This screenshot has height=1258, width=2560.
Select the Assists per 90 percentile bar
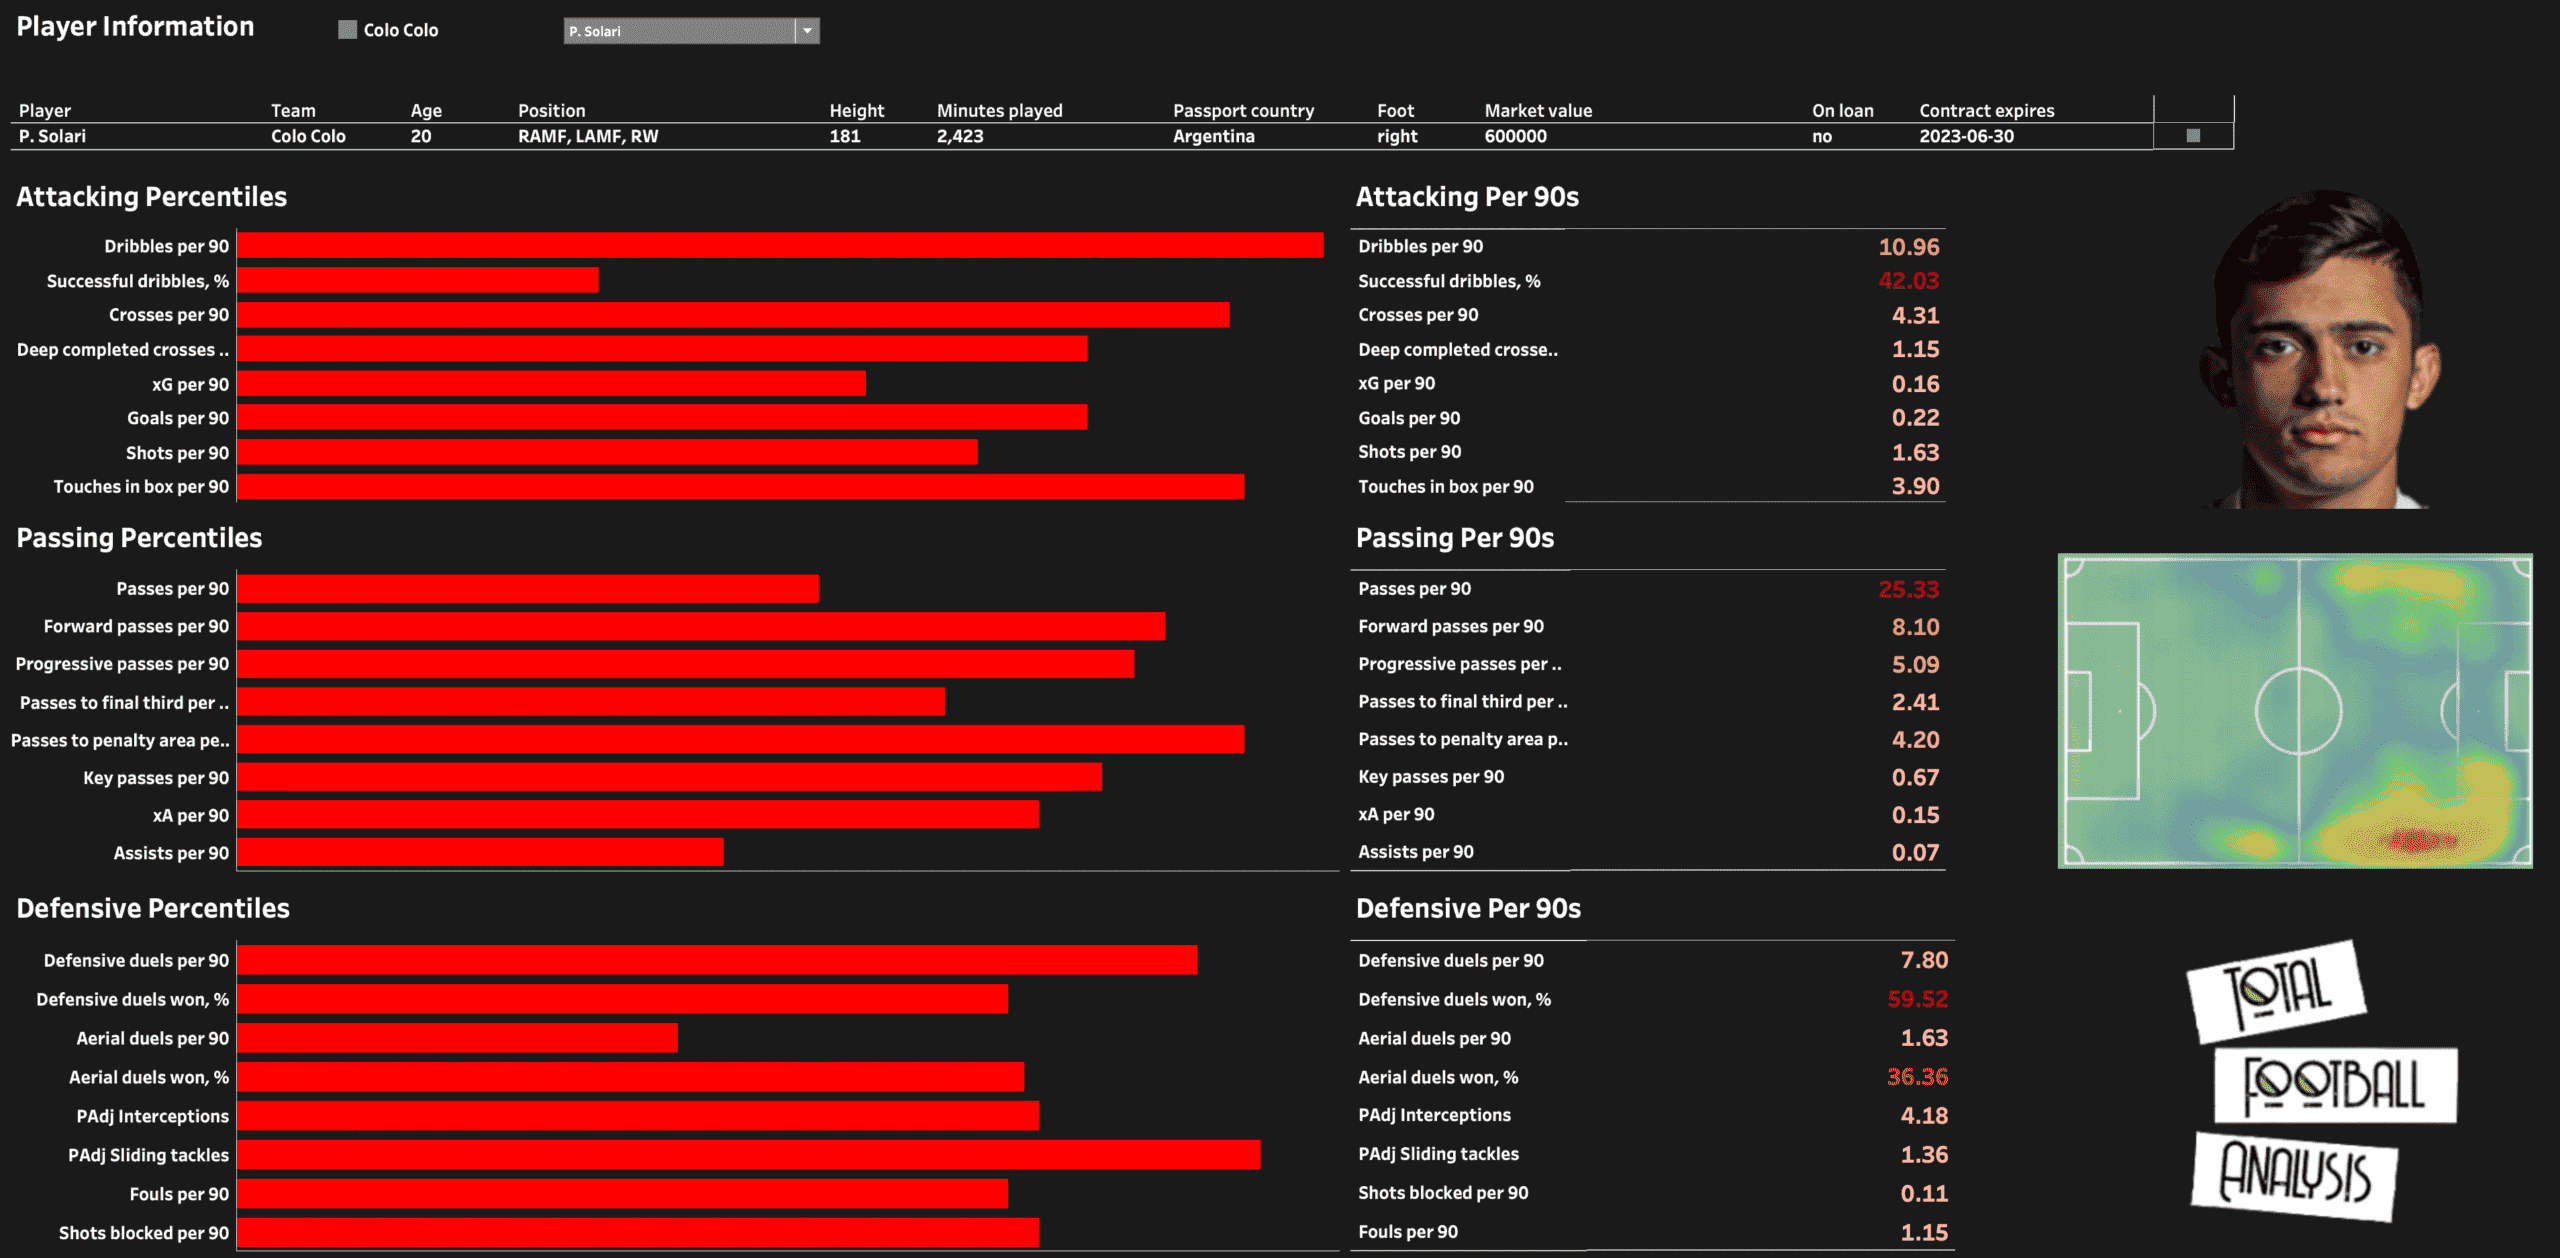[x=480, y=853]
